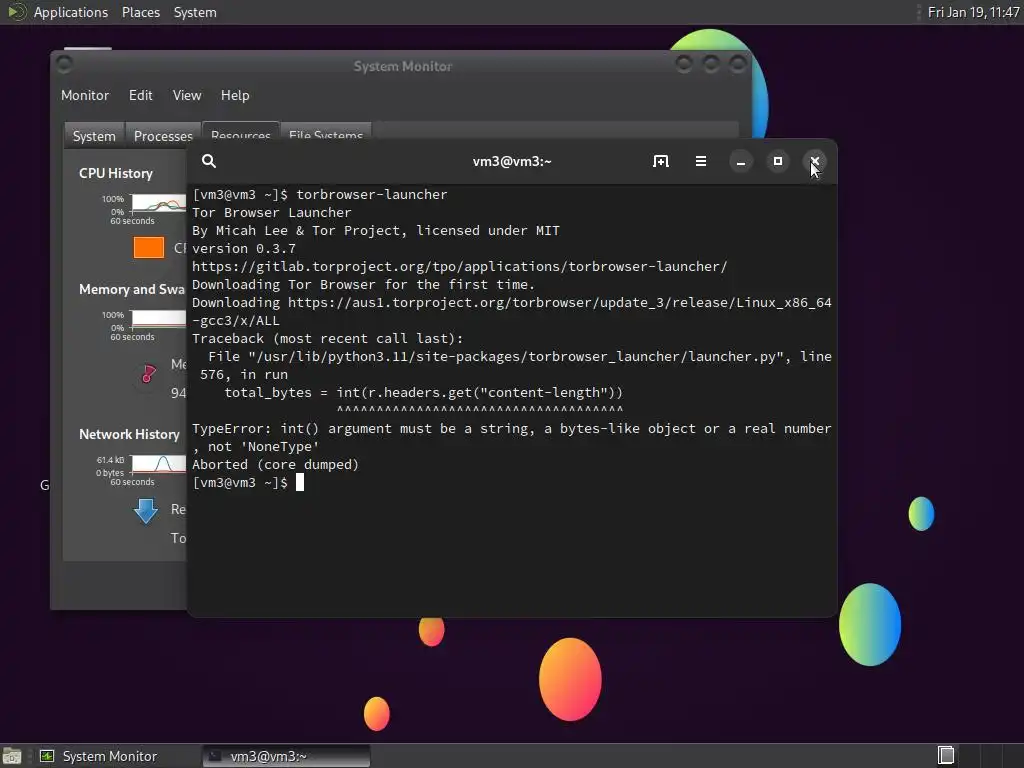Open the System menu in top panel

tap(195, 12)
